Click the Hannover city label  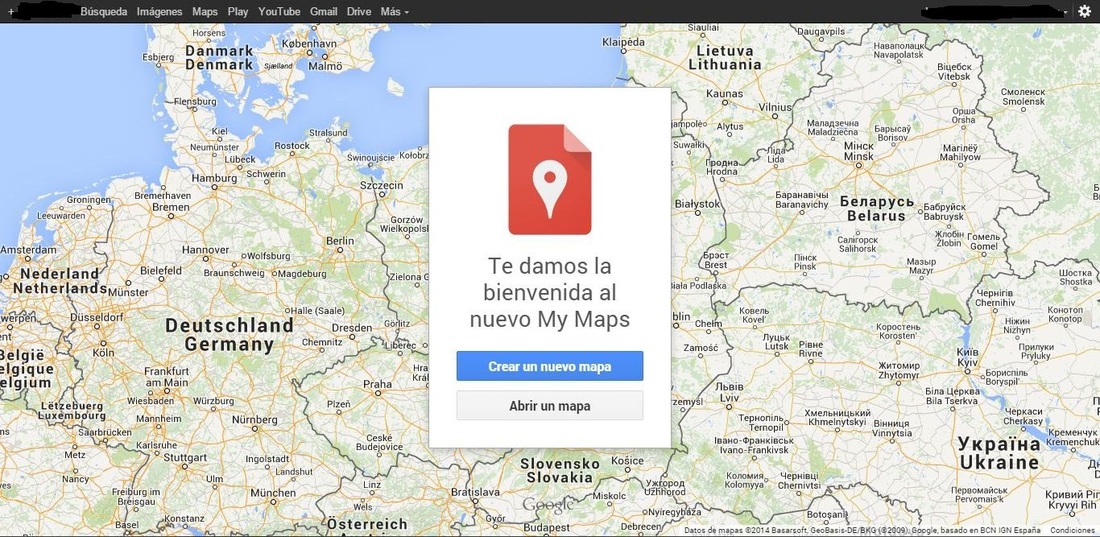[x=206, y=249]
